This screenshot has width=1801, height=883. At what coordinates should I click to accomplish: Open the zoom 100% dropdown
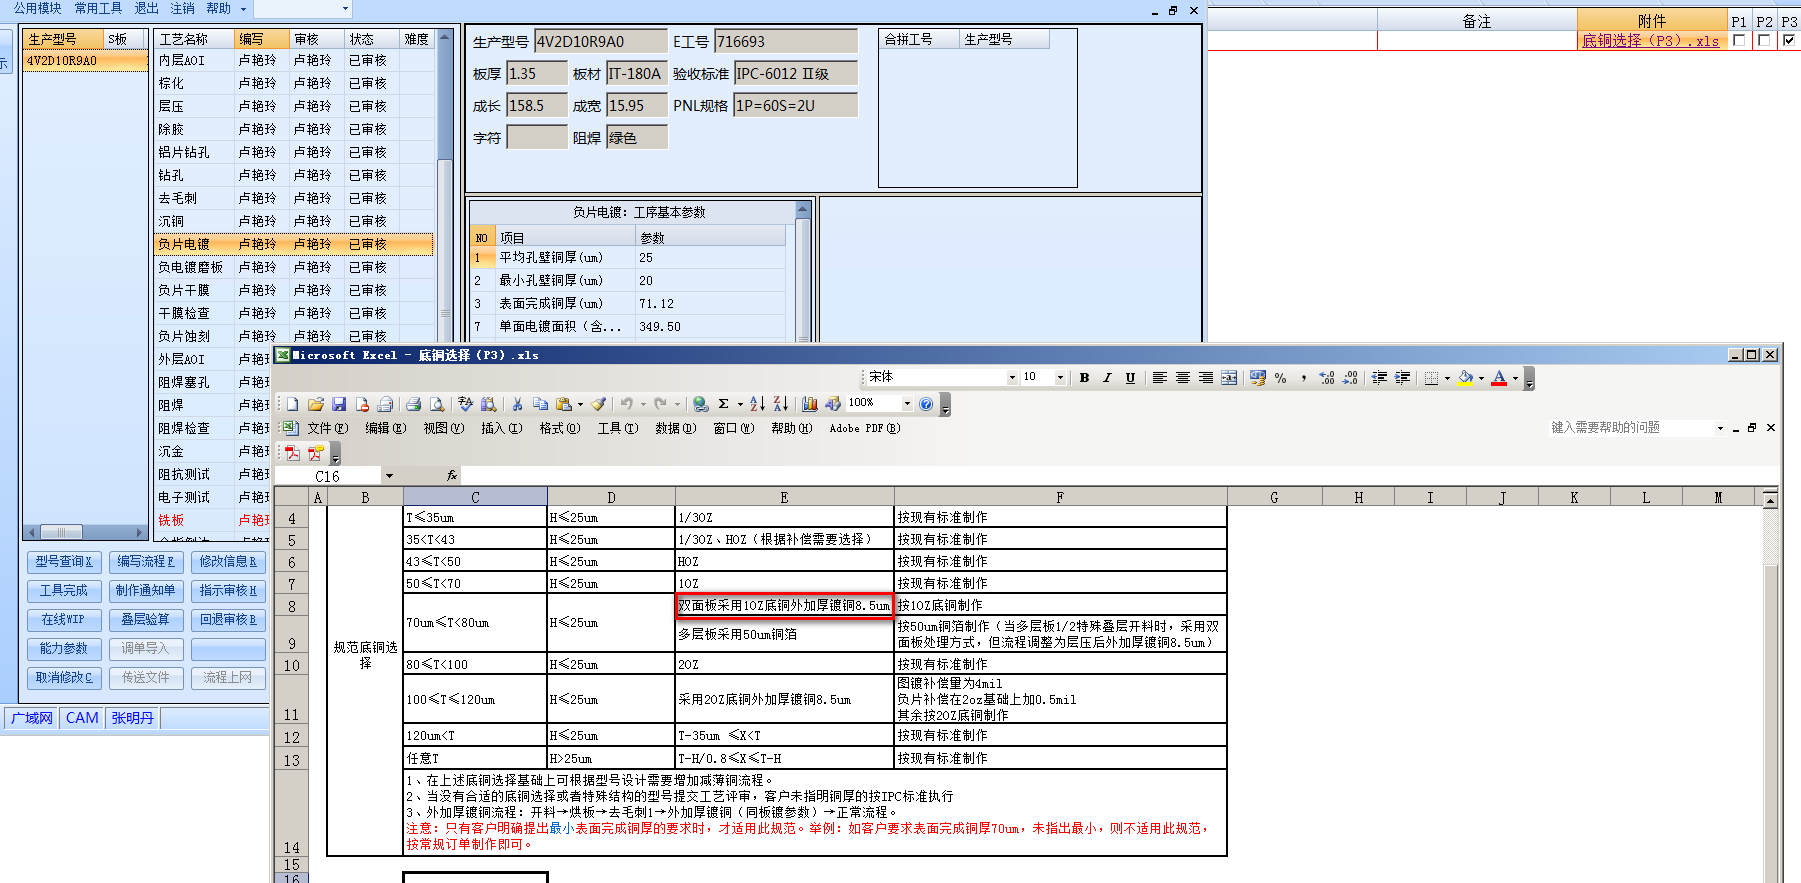click(907, 404)
